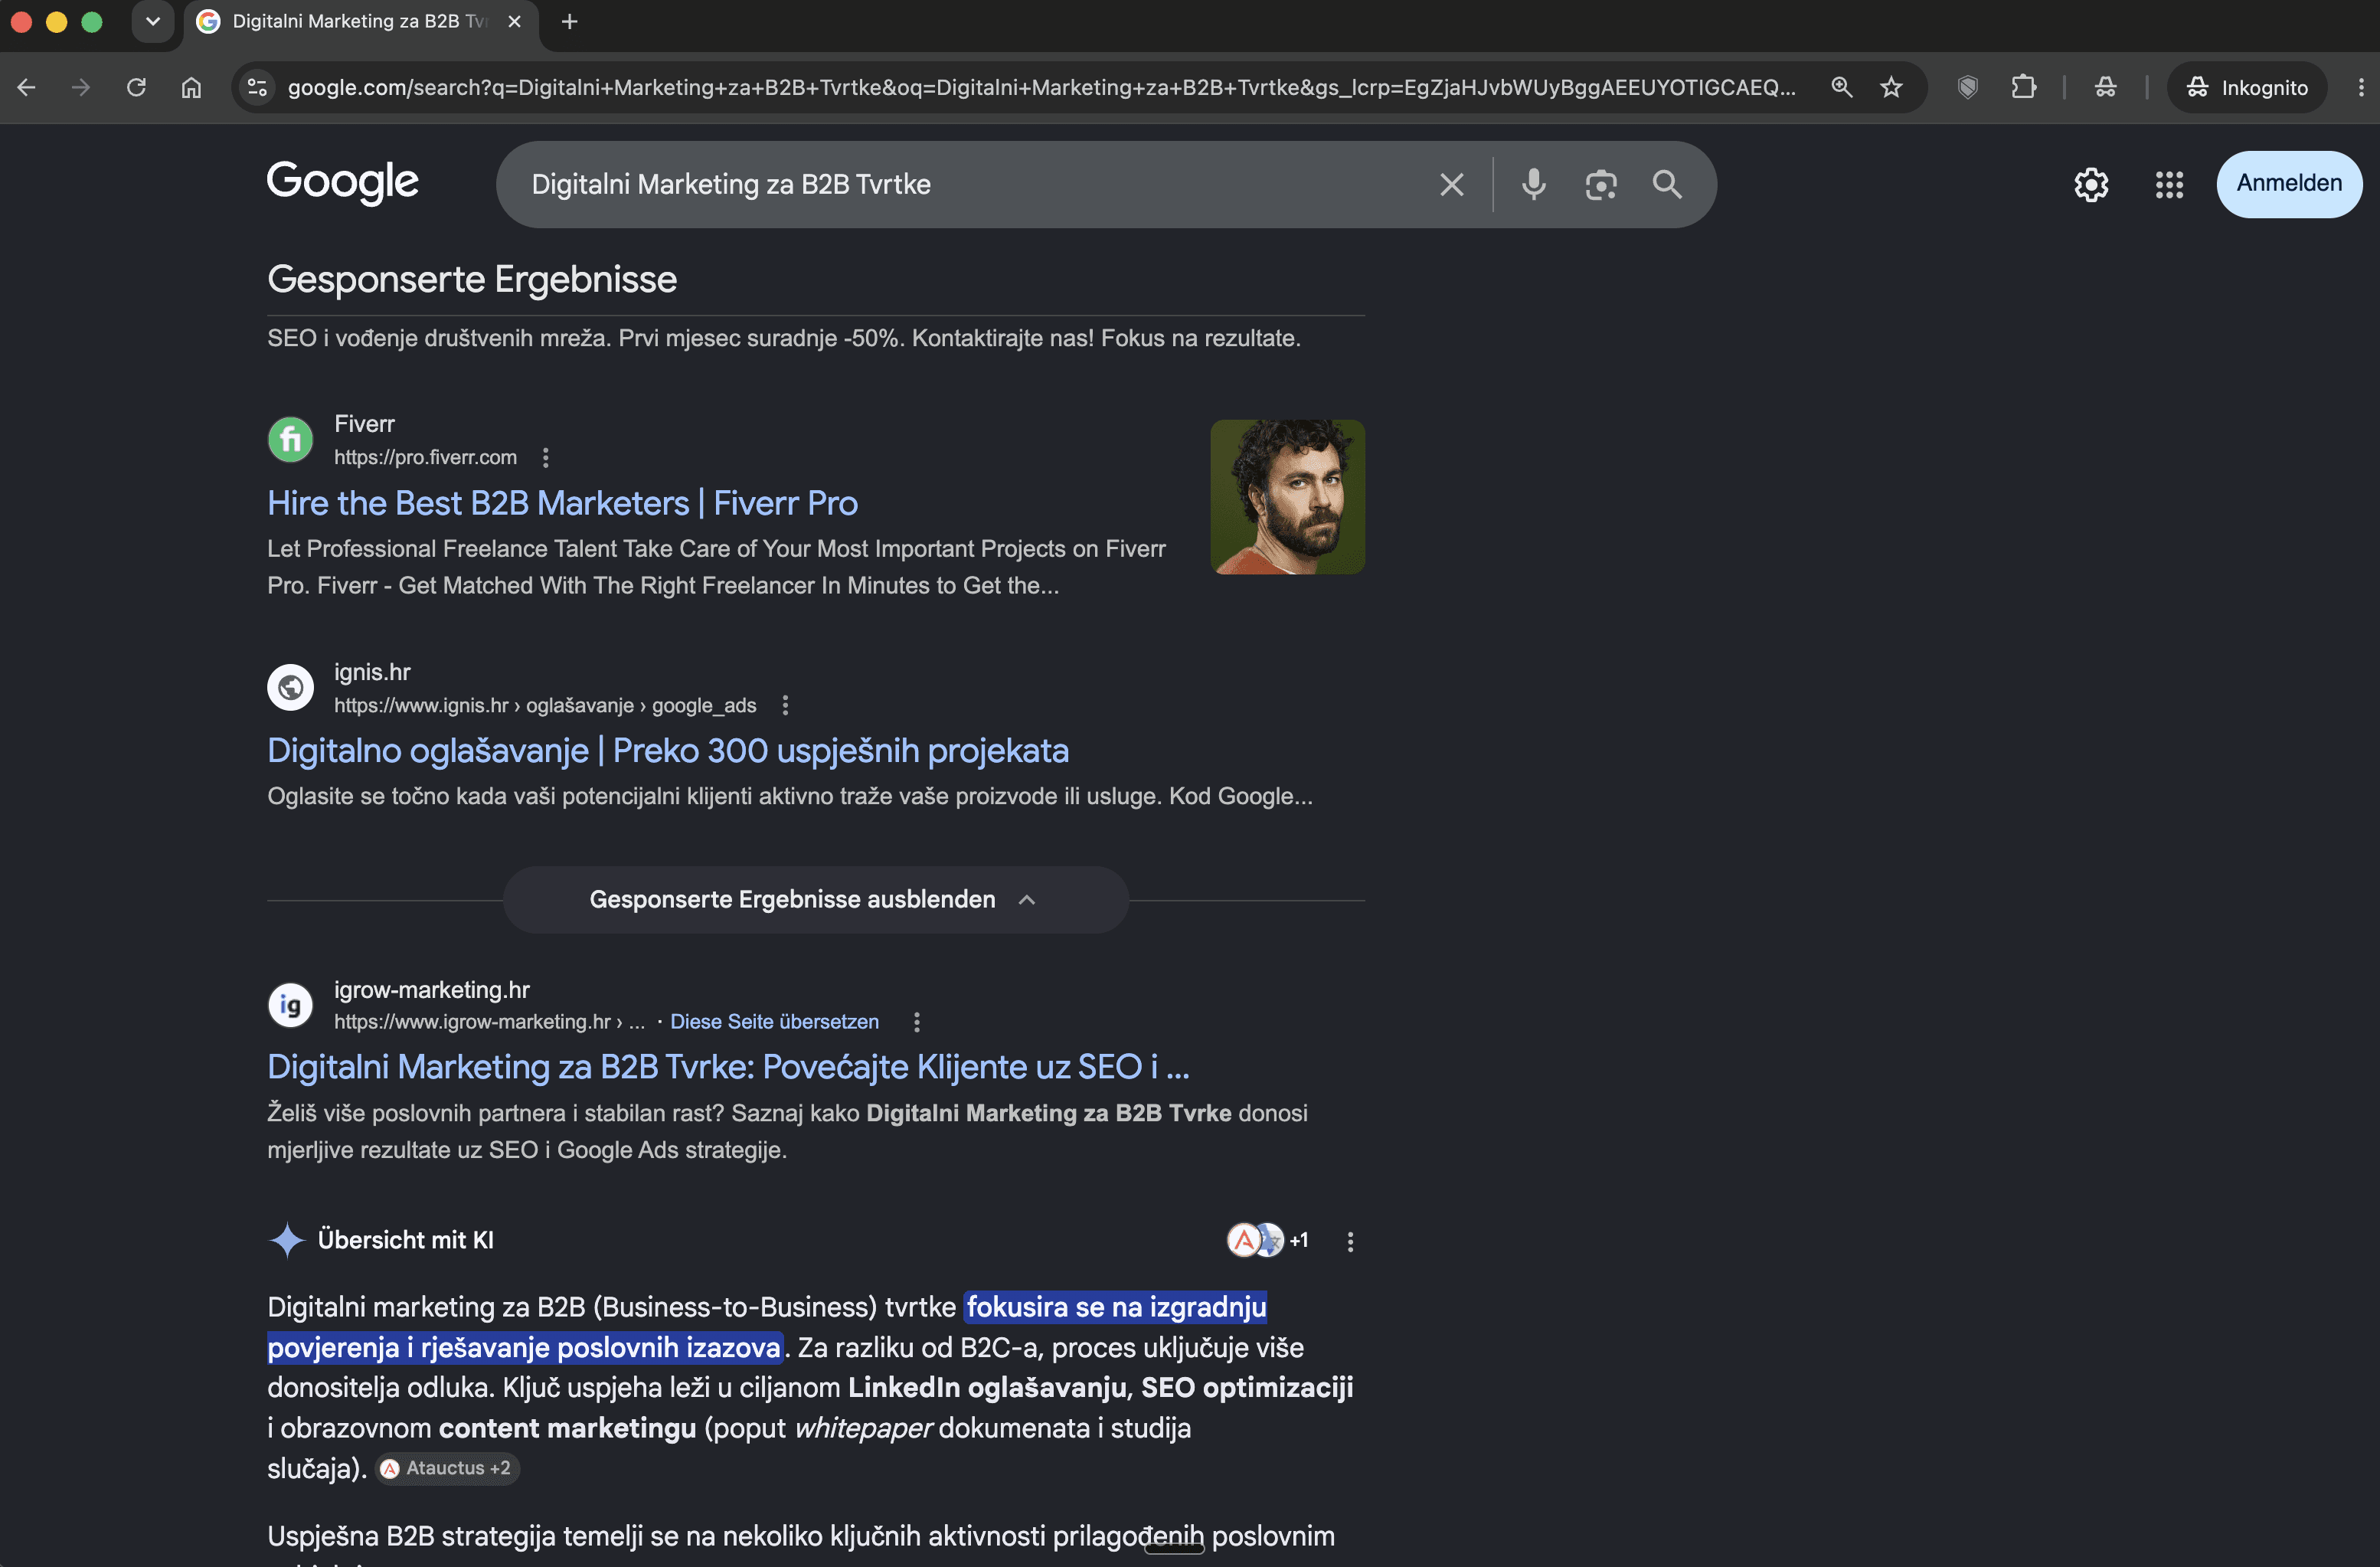Open more options for igrow-marketing result
2380x1567 pixels.
coord(916,1022)
